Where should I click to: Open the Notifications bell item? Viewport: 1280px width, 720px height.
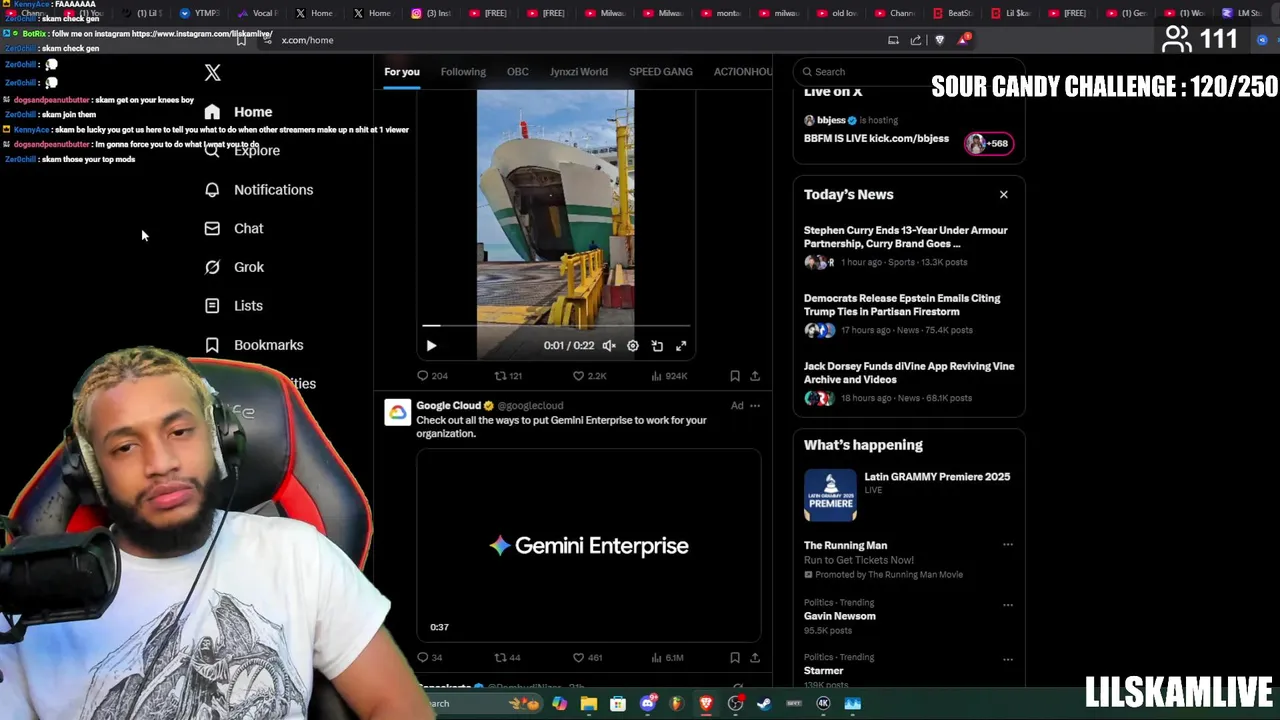click(259, 189)
